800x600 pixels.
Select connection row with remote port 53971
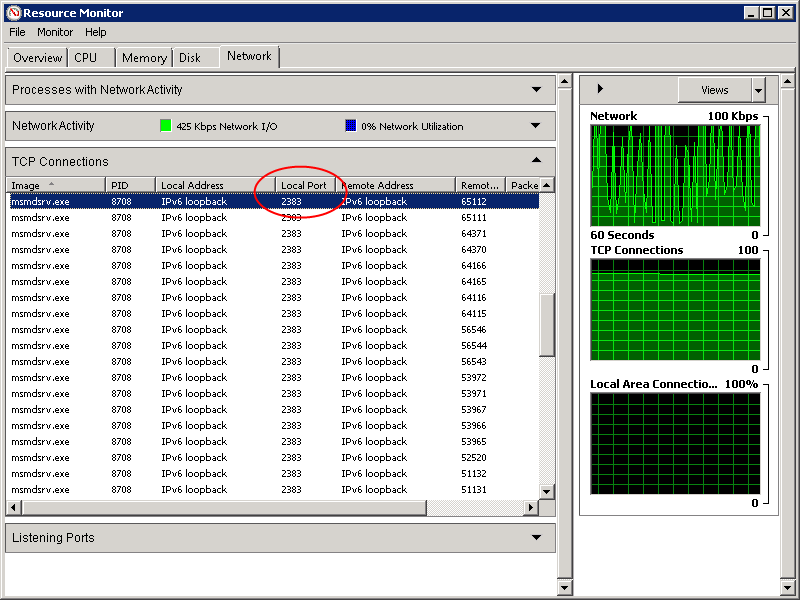click(x=274, y=393)
